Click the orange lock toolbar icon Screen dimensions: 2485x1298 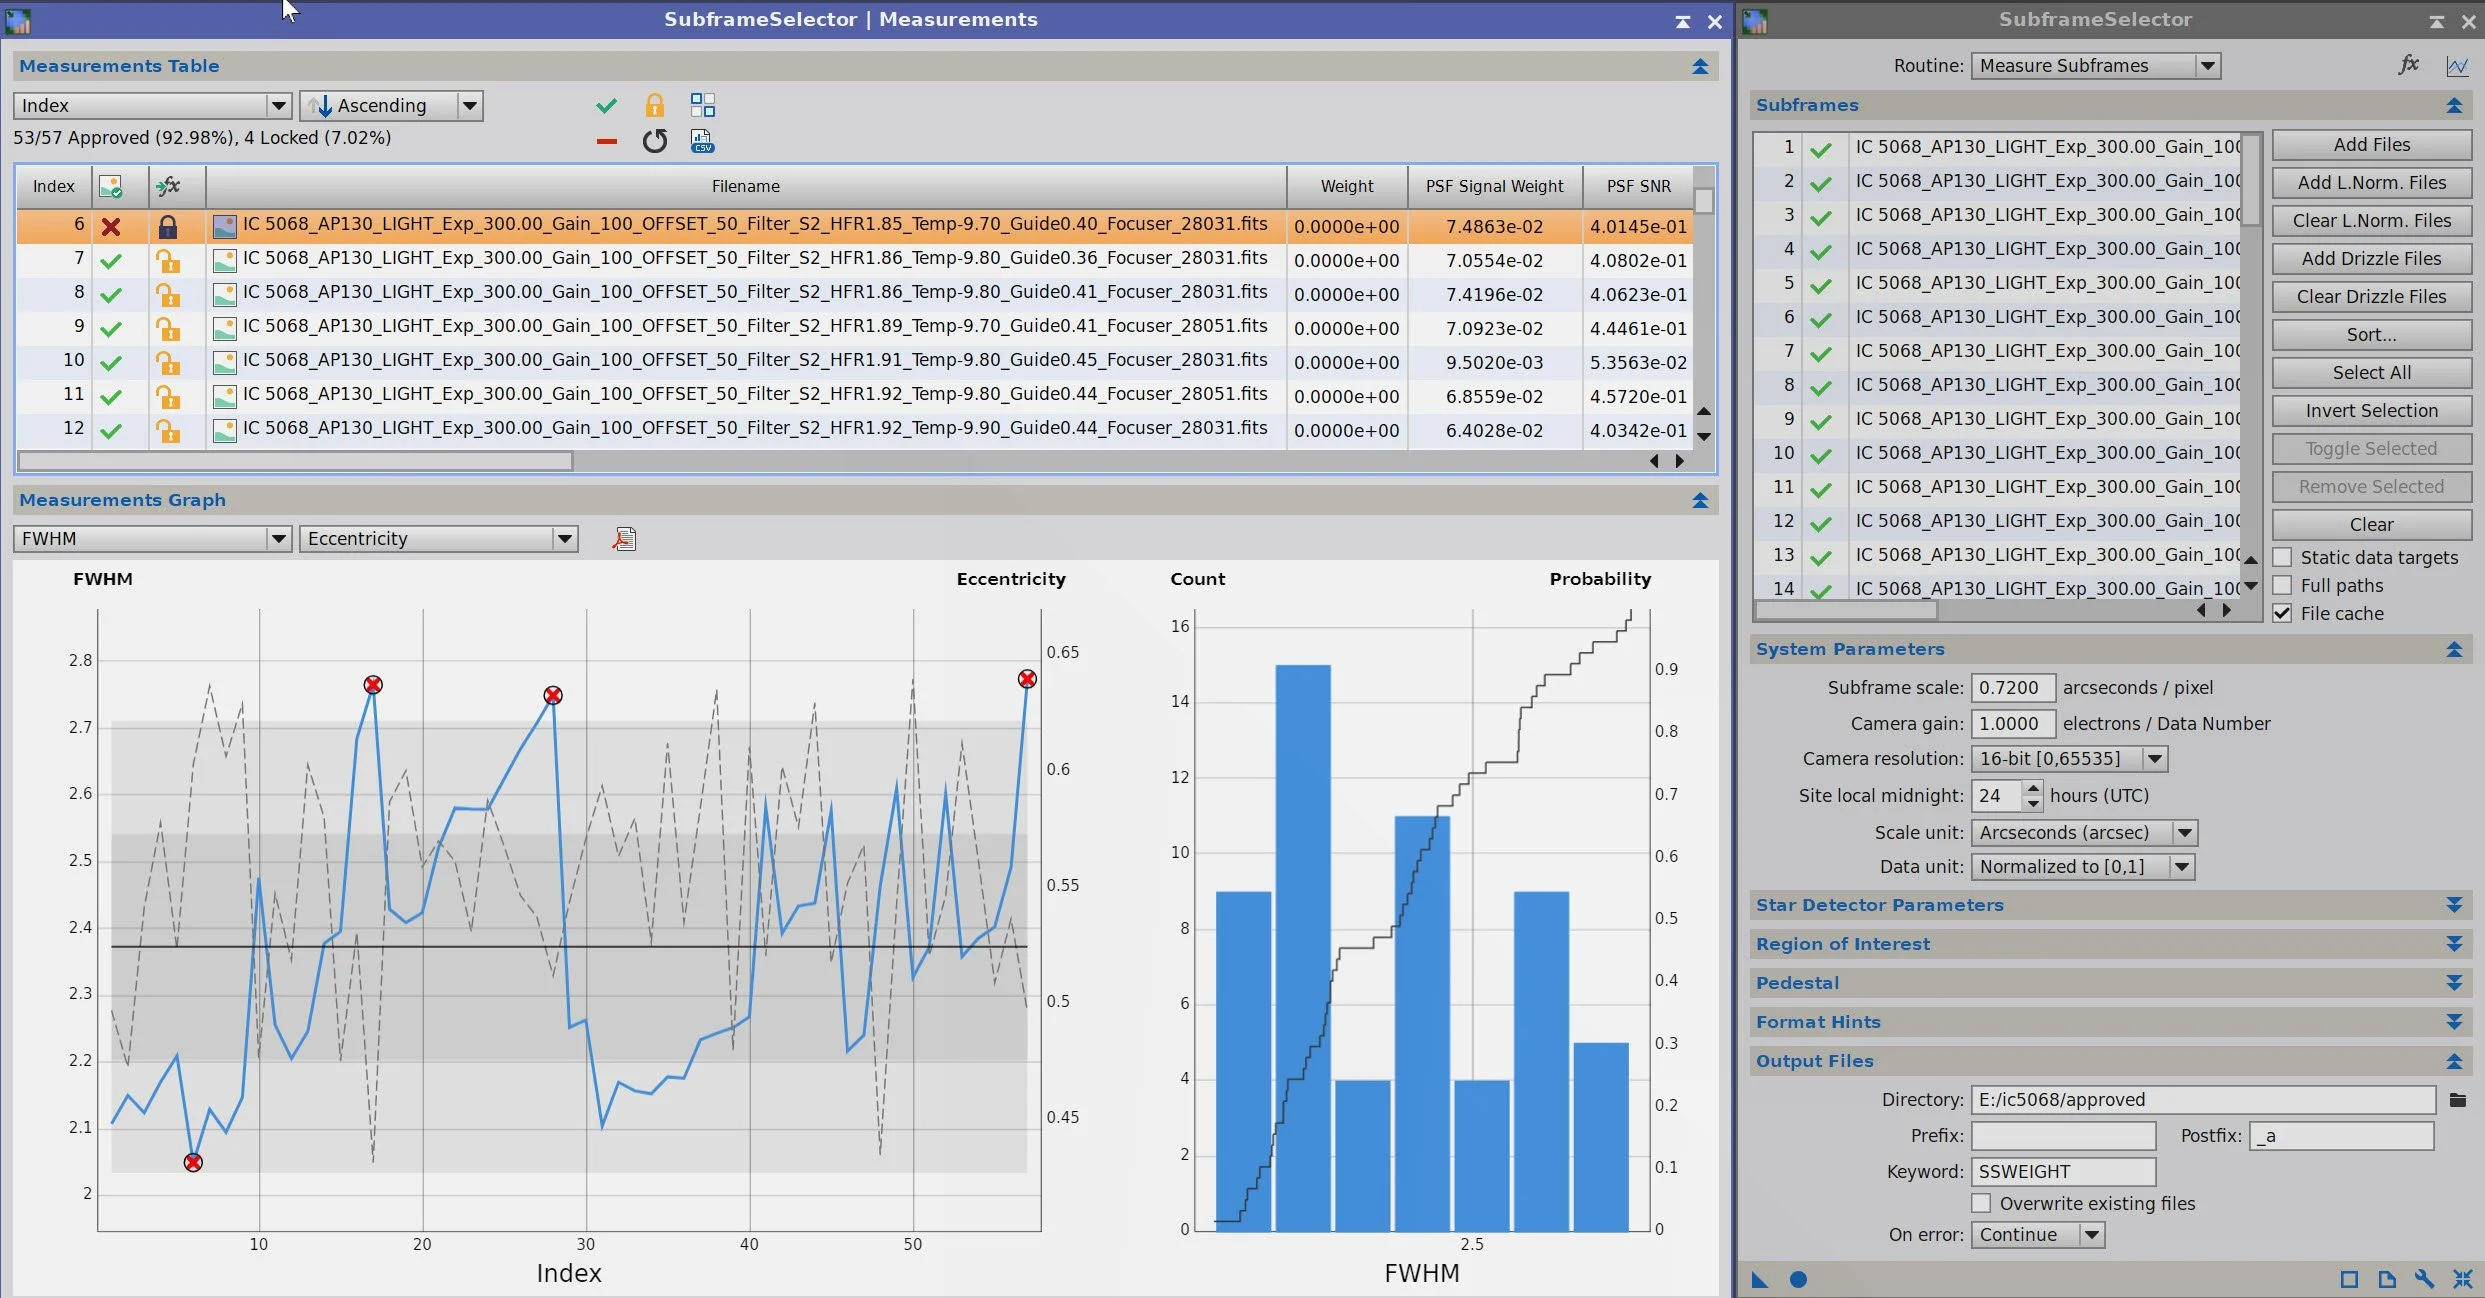(x=654, y=105)
